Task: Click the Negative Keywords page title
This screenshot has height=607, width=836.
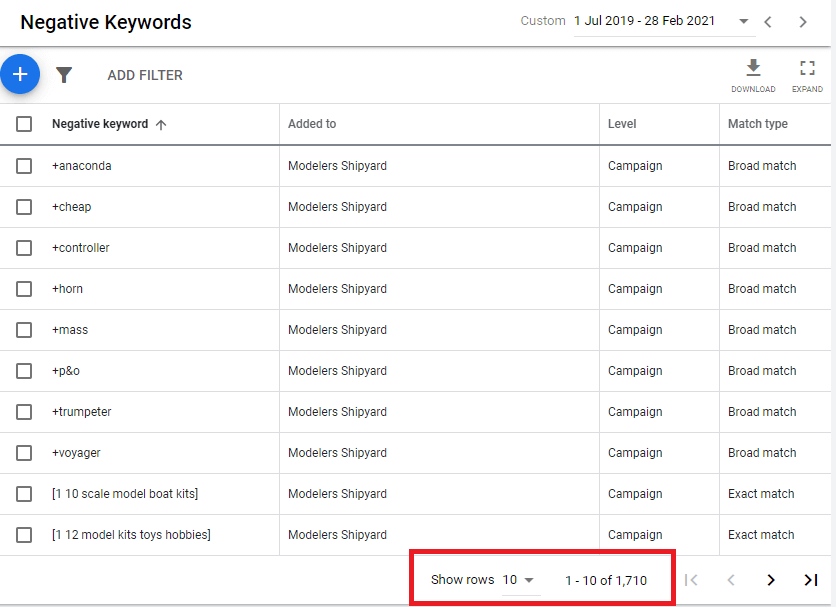Action: (x=106, y=22)
